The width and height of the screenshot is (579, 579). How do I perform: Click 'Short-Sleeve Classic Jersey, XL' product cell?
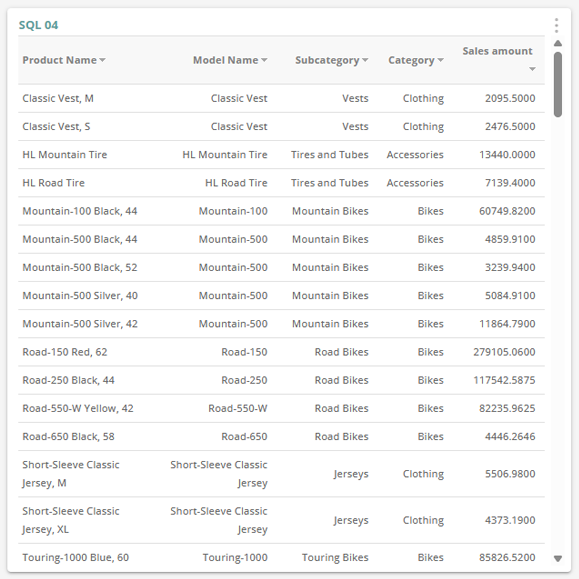click(71, 520)
